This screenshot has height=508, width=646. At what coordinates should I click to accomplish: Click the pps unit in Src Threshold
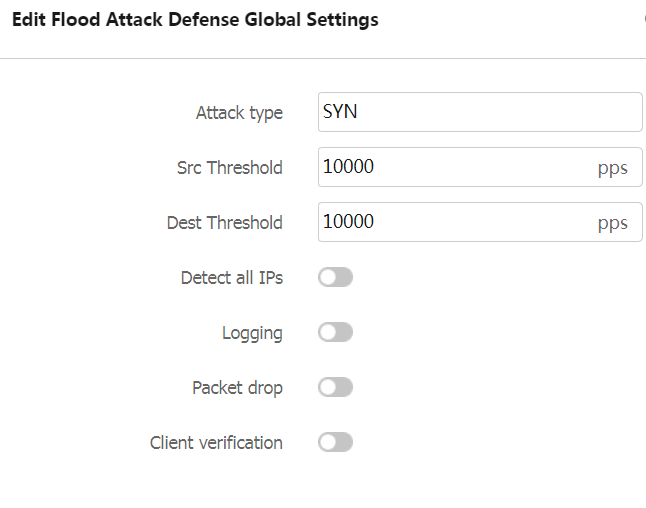(613, 168)
